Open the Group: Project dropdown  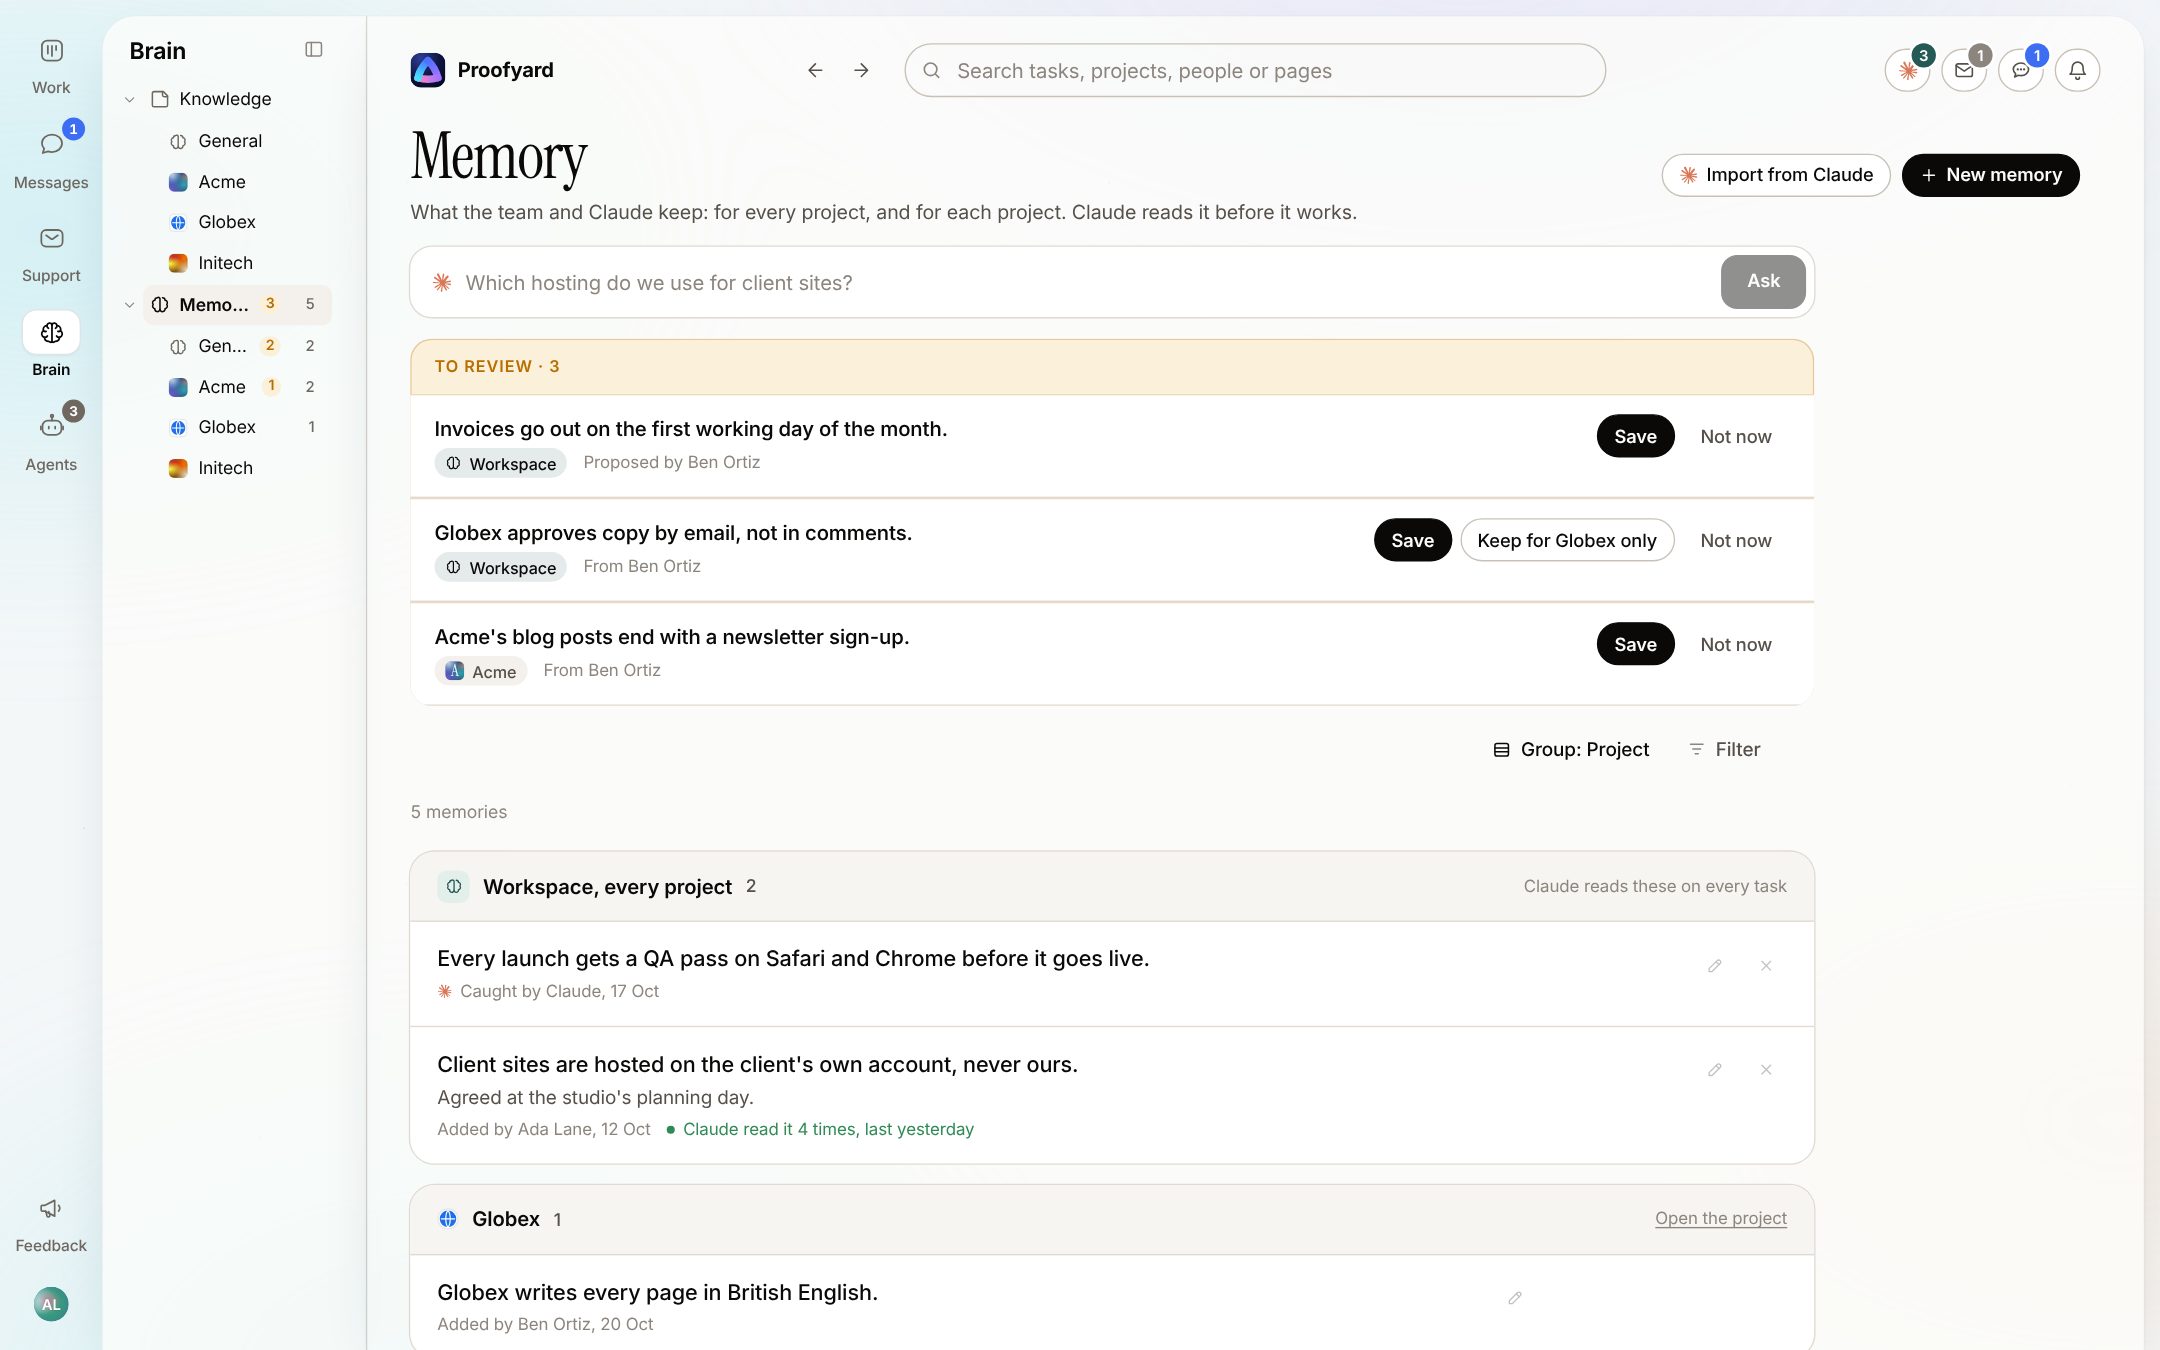tap(1571, 749)
